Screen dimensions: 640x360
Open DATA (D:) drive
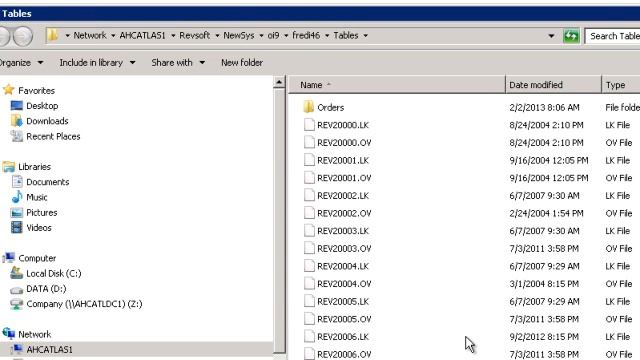pyautogui.click(x=46, y=289)
